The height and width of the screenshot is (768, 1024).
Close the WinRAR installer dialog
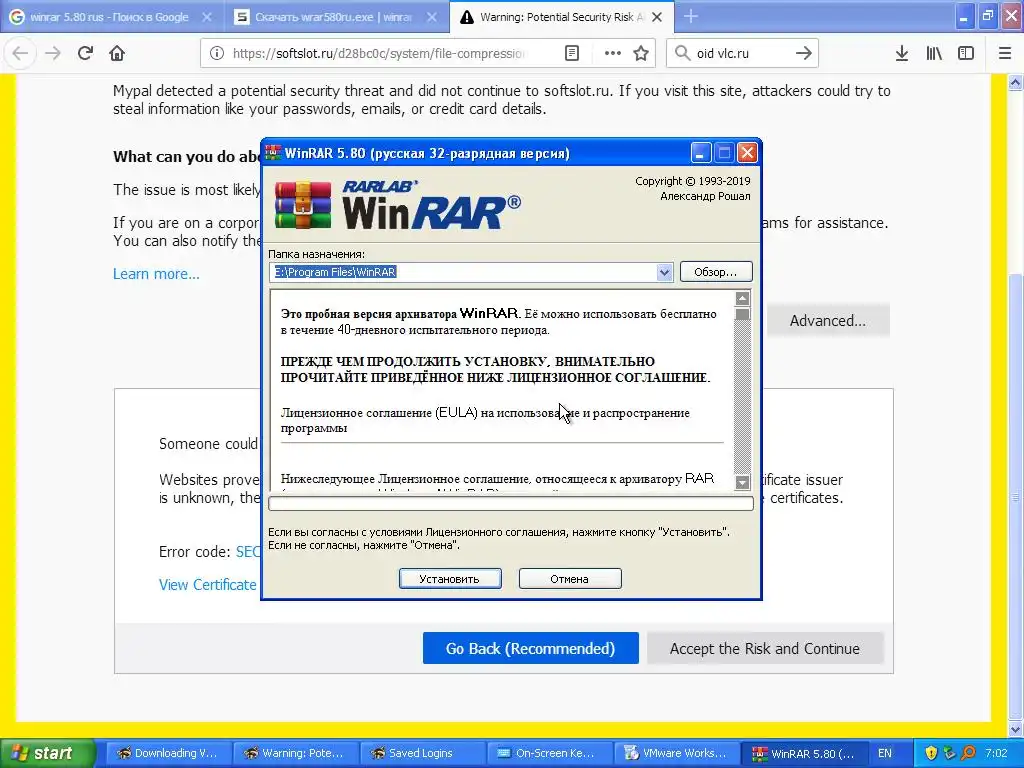coord(747,153)
